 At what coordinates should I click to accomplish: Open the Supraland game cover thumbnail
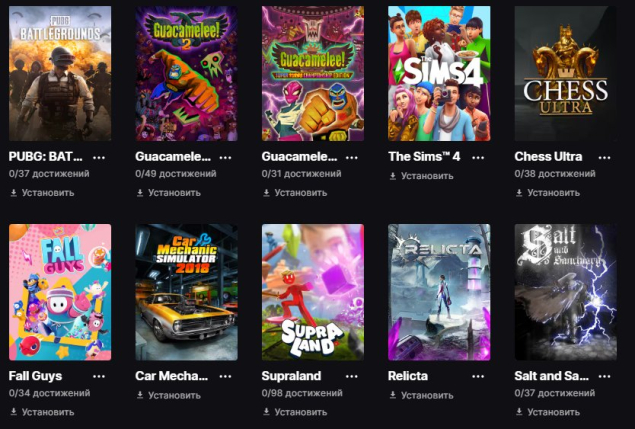point(313,292)
